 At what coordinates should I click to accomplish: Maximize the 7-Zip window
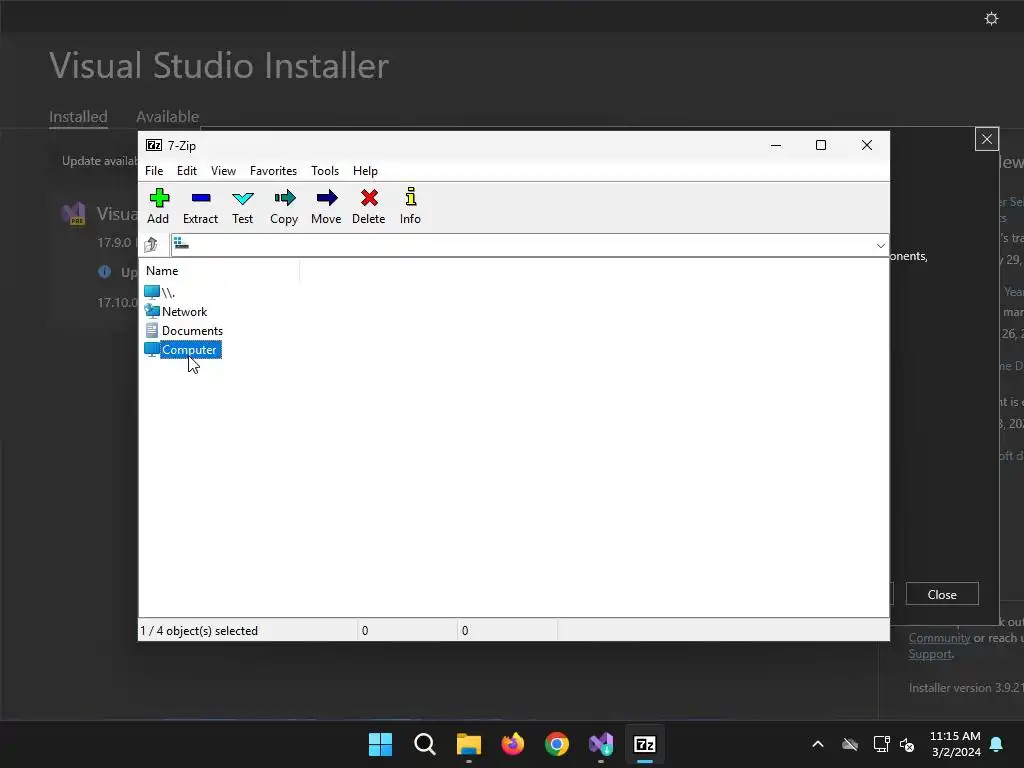click(821, 145)
